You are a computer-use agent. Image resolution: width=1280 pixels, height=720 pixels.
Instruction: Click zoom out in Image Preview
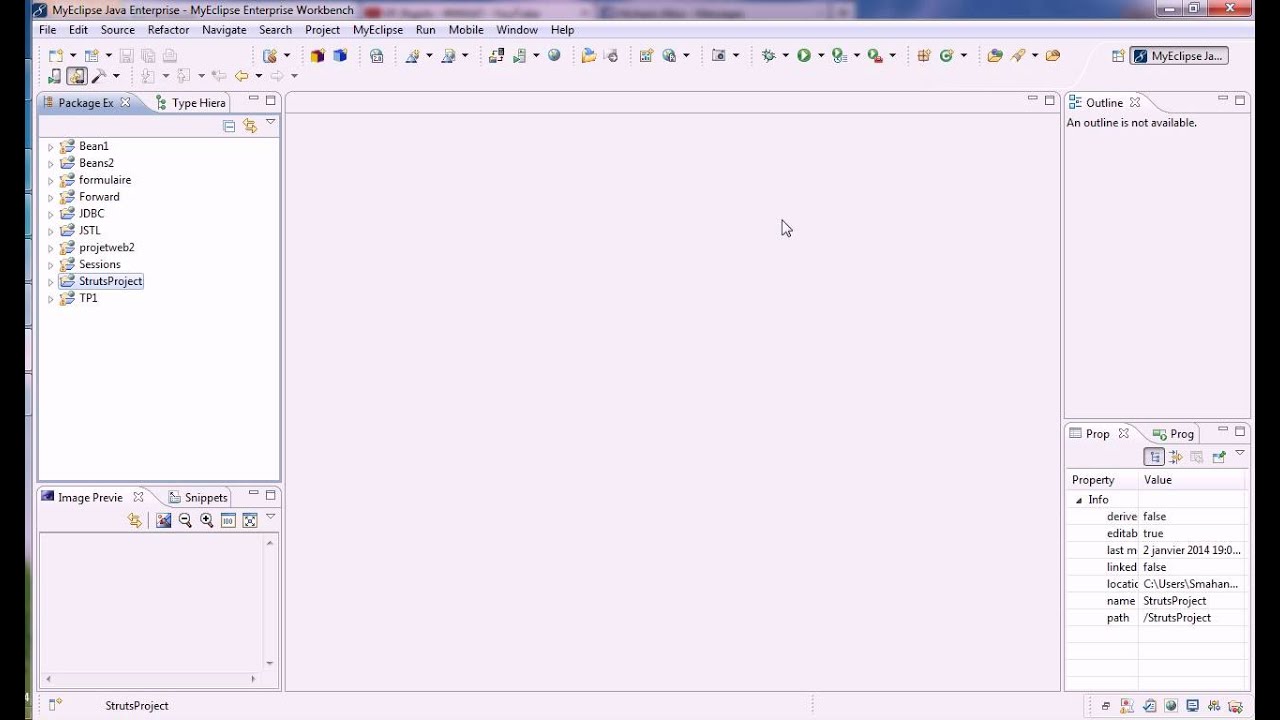click(x=185, y=520)
